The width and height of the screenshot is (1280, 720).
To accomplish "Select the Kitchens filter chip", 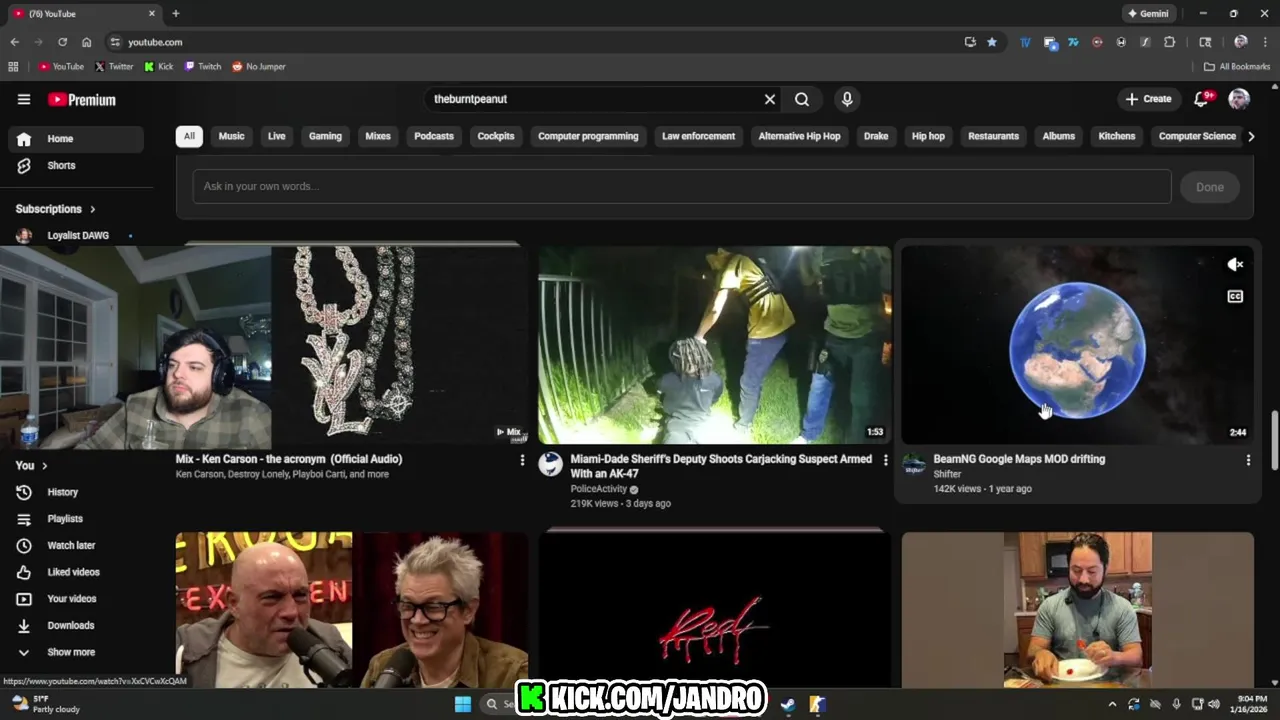I will [x=1117, y=136].
